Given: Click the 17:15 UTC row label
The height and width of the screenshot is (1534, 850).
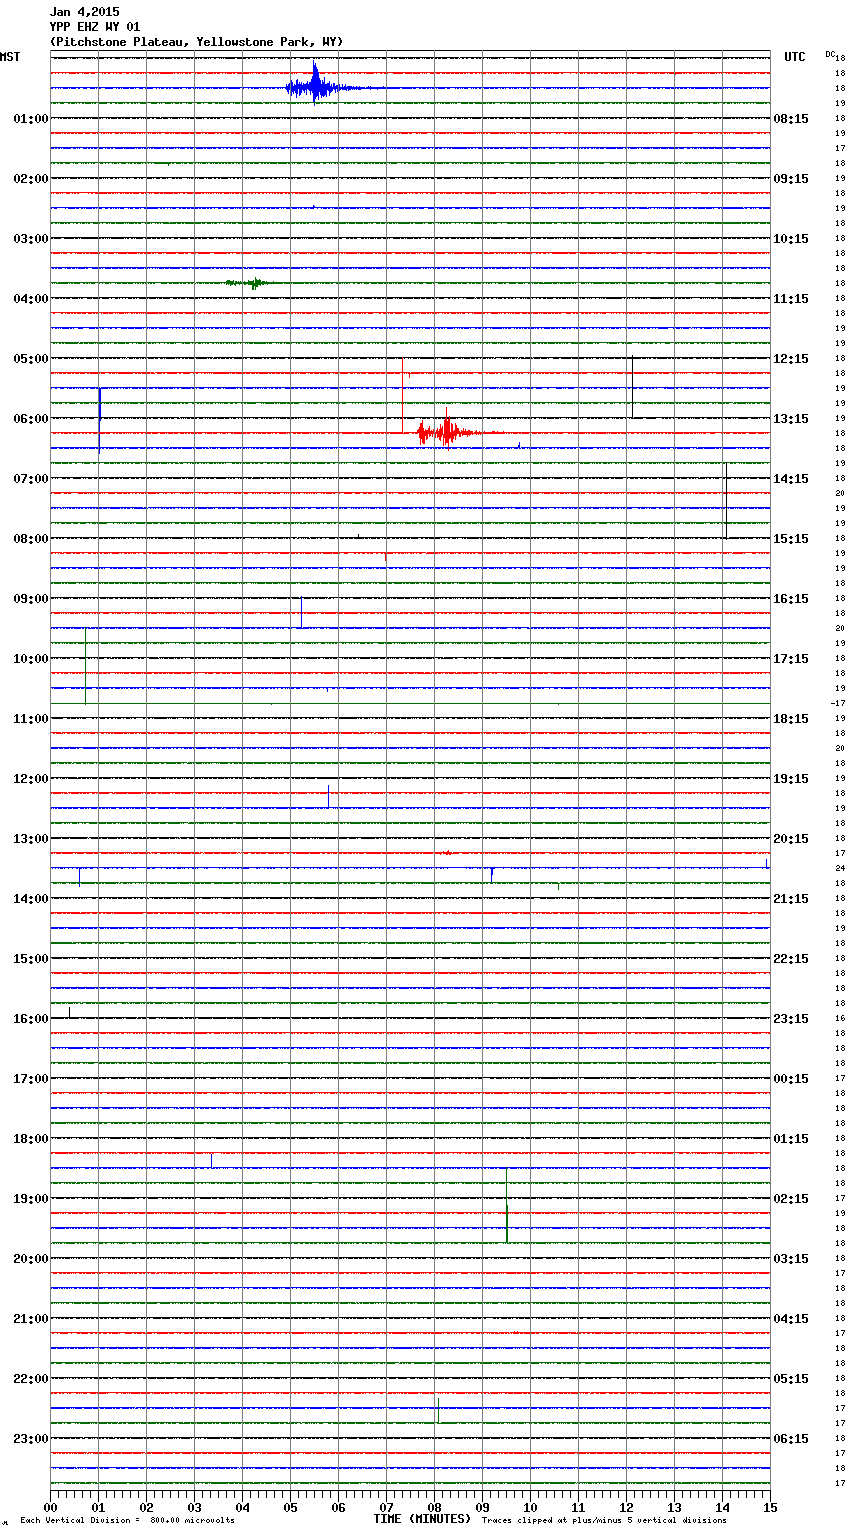Looking at the screenshot, I should 791,659.
